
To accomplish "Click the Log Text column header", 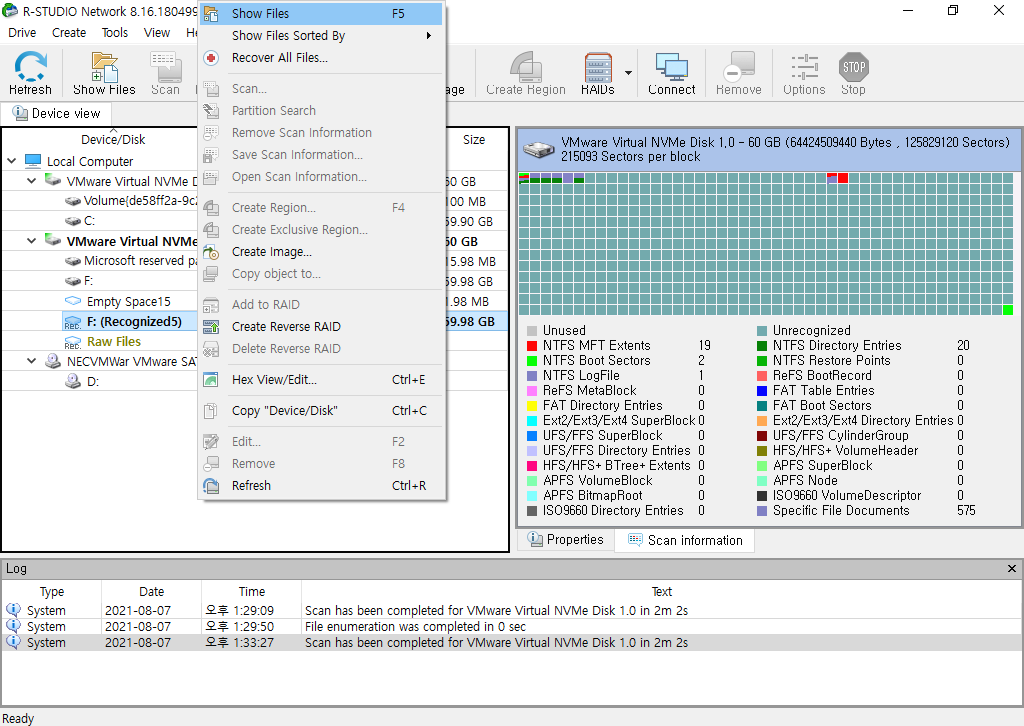I will pos(662,592).
